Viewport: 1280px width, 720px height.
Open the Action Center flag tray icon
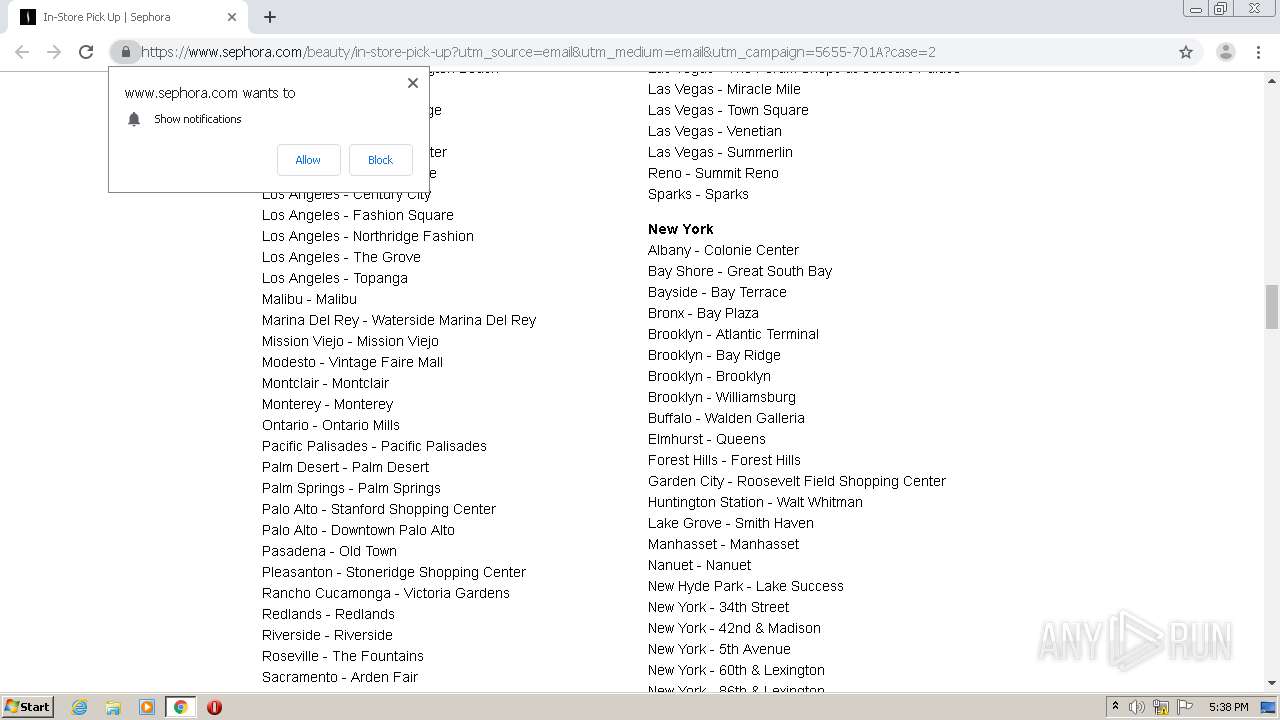1185,707
